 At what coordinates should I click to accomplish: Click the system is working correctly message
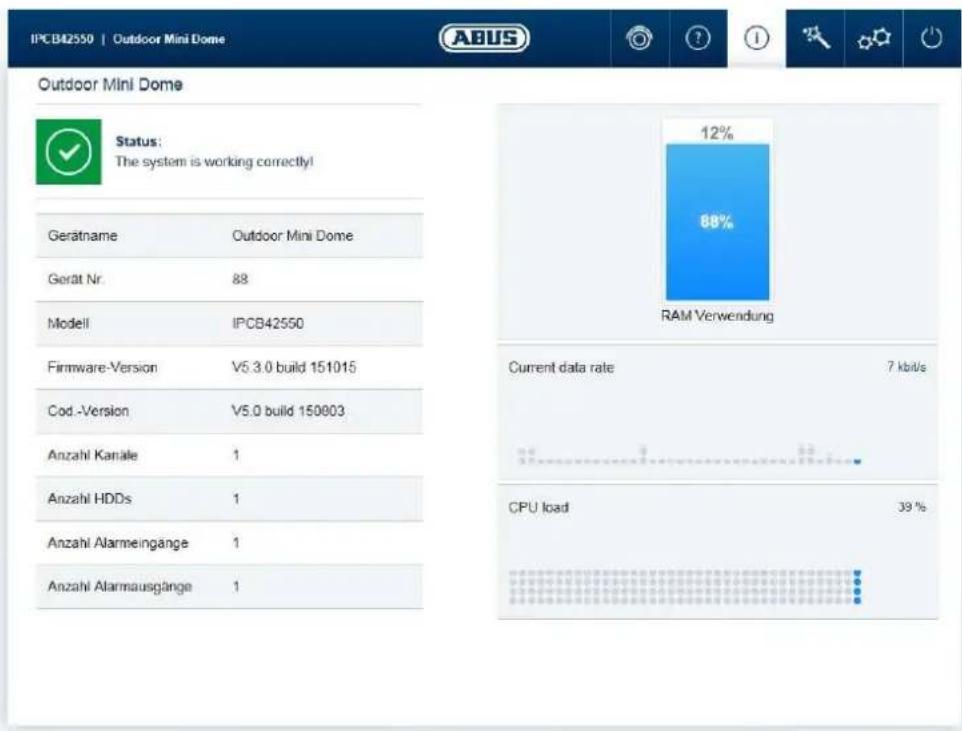coord(214,161)
